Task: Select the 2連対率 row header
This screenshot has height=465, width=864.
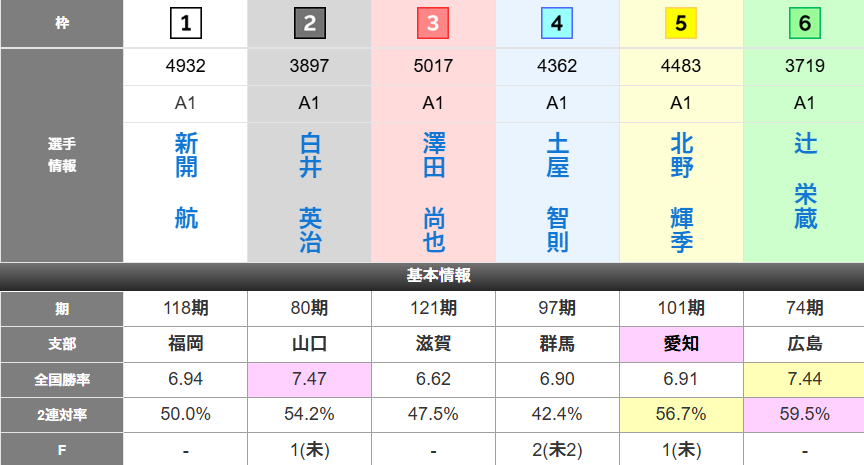Action: (62, 414)
